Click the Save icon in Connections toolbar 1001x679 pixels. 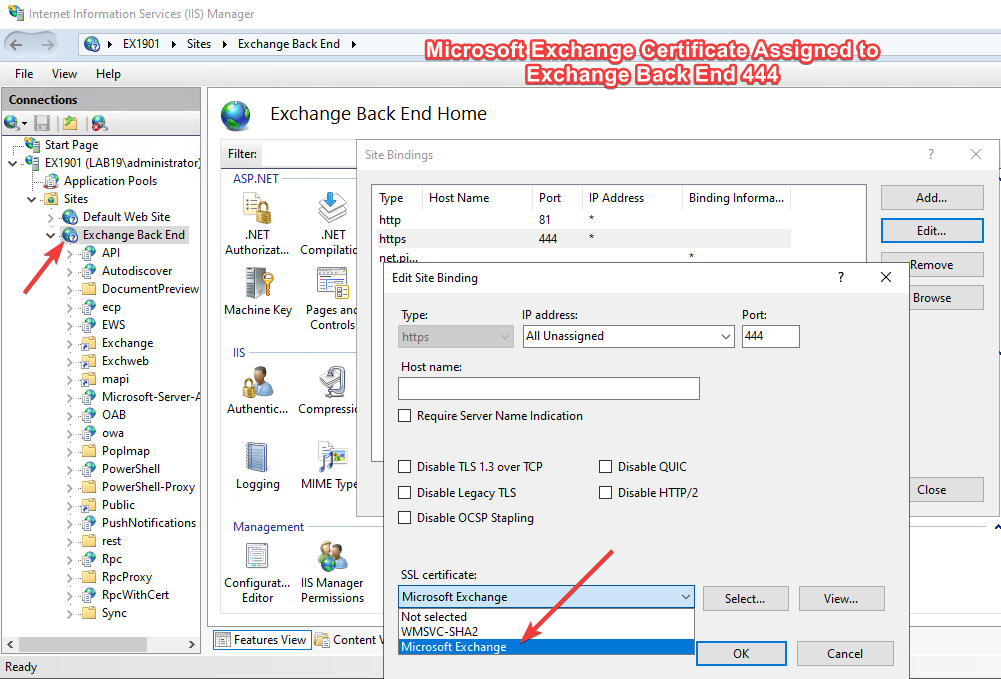click(42, 123)
